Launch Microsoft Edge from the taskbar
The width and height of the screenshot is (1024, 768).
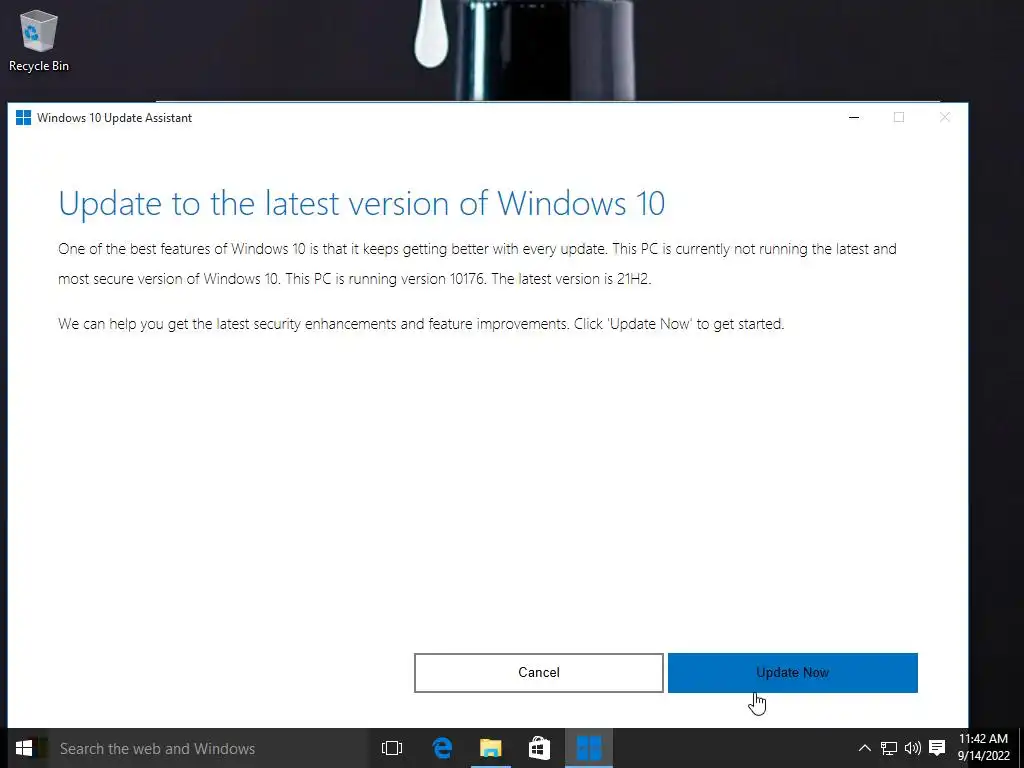pos(442,748)
